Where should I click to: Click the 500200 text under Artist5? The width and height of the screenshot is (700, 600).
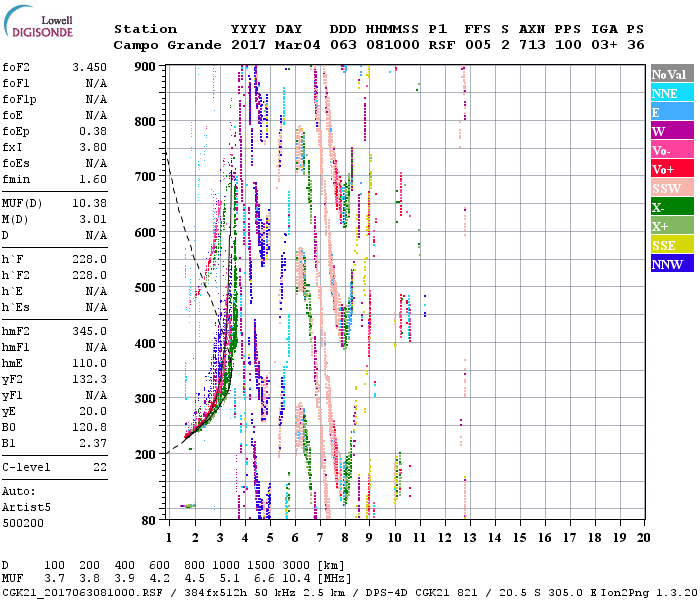tap(23, 523)
